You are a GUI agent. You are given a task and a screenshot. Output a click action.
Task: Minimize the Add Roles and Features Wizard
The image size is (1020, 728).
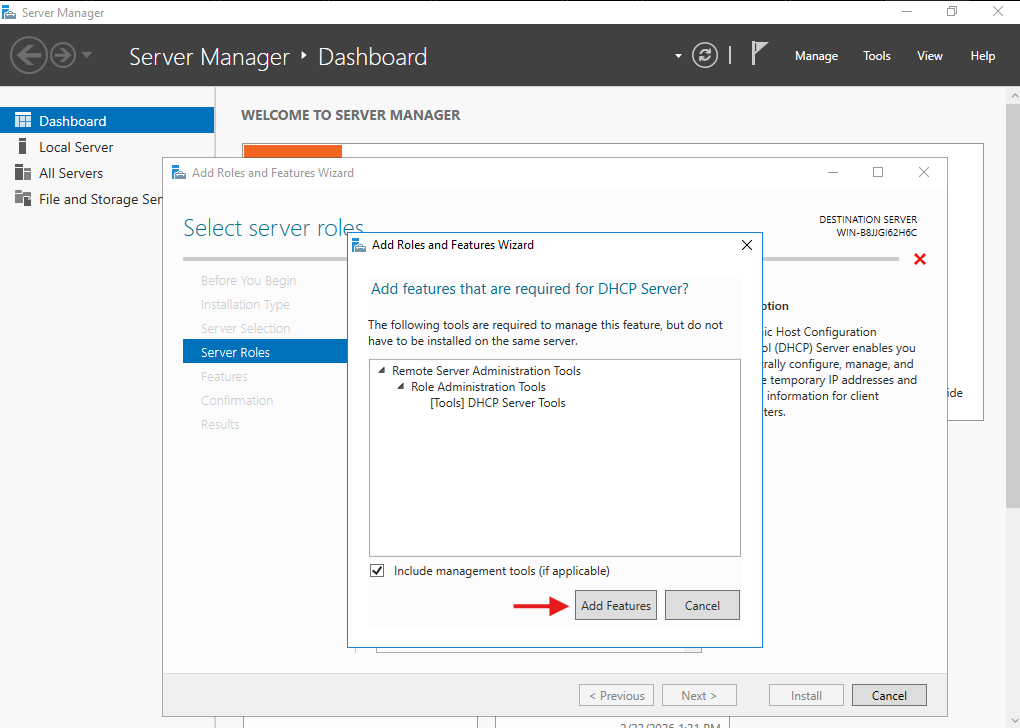click(833, 172)
